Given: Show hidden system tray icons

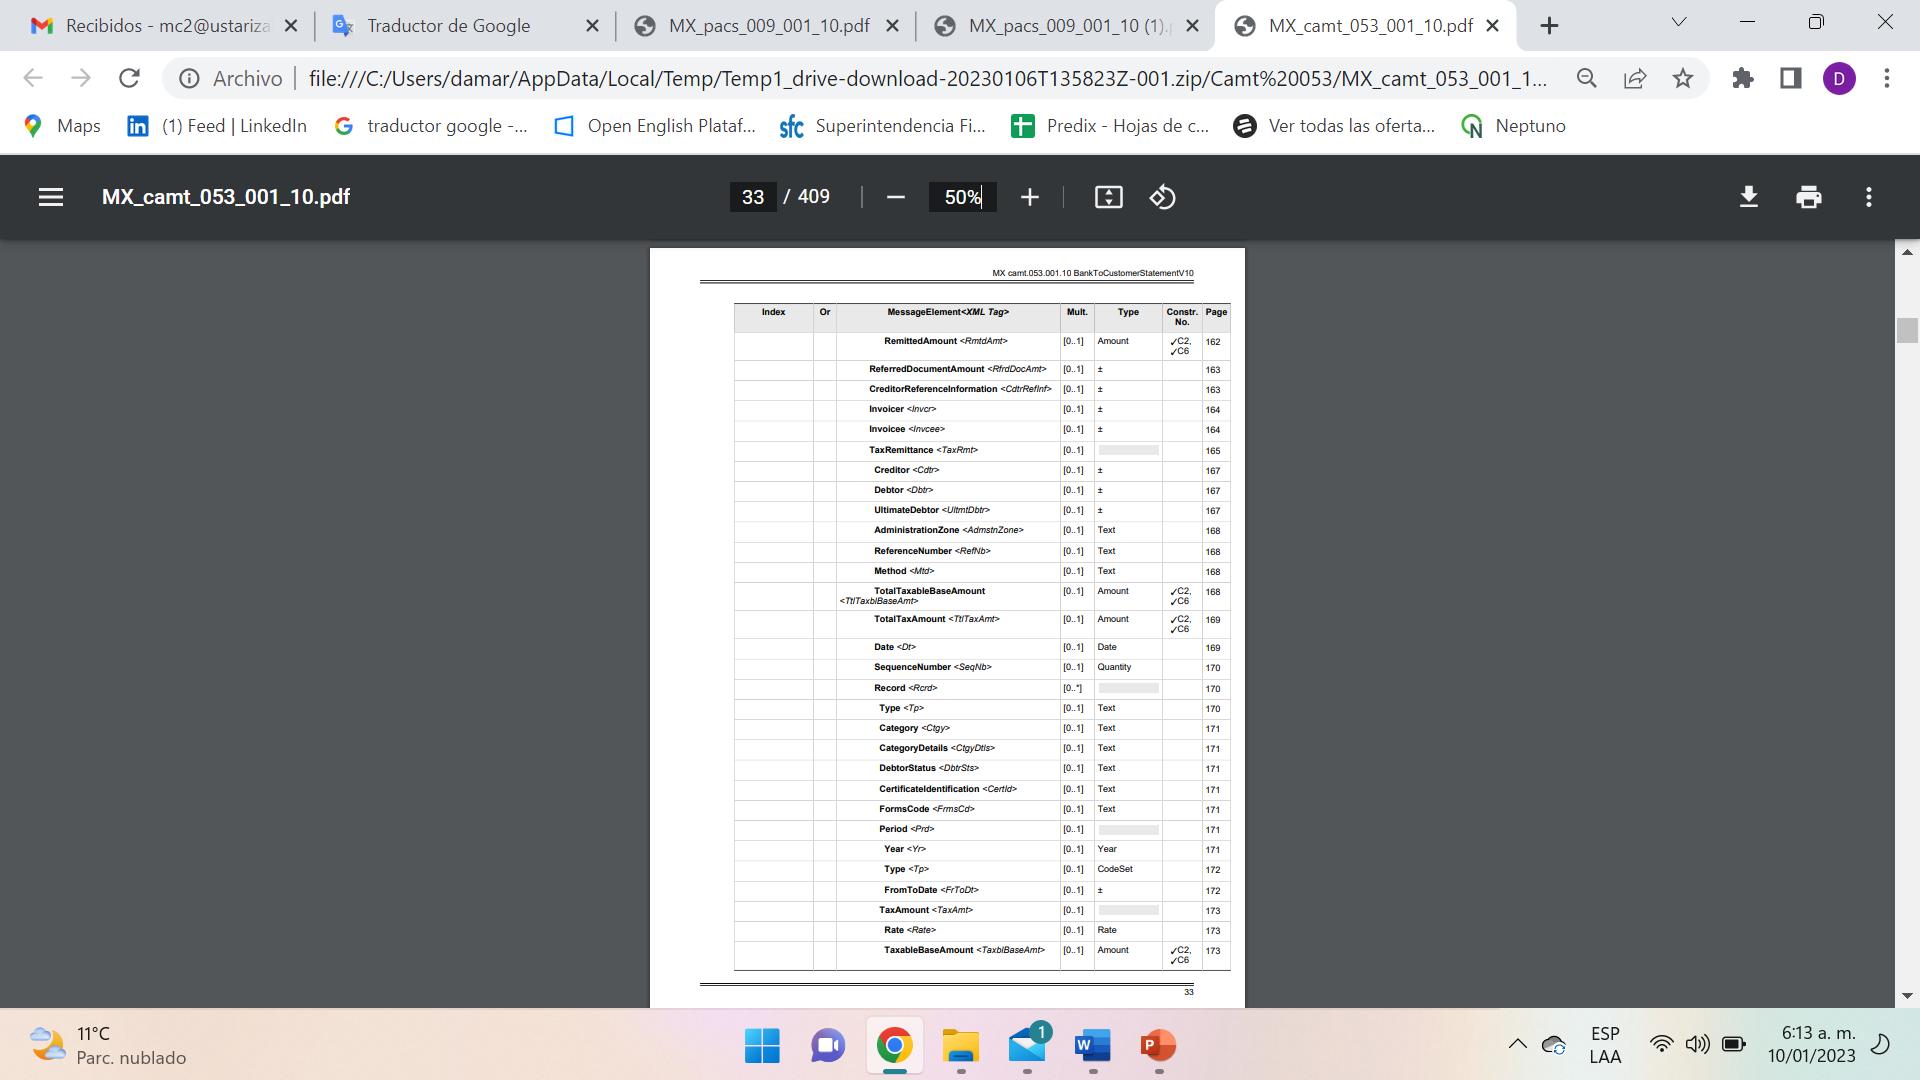Looking at the screenshot, I should tap(1517, 1045).
